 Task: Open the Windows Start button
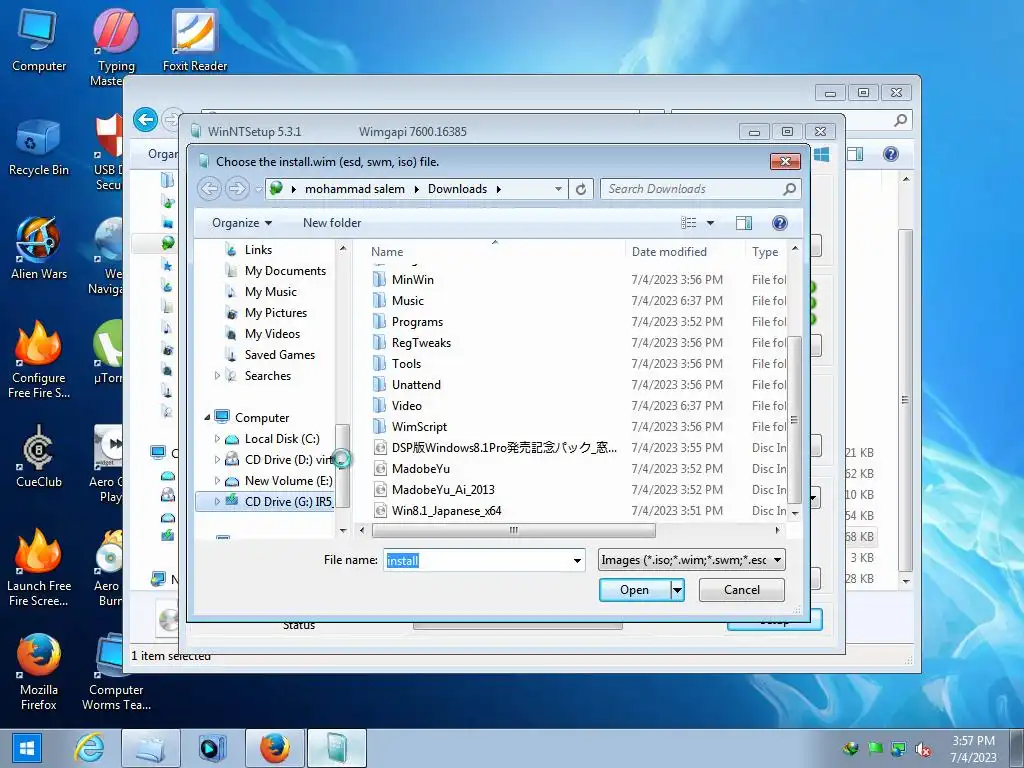26,748
